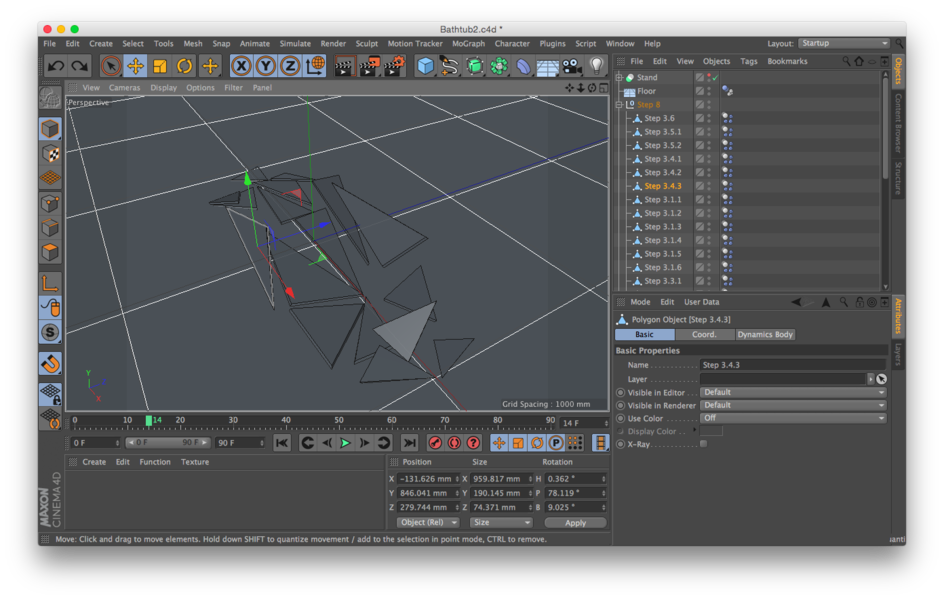Click the Redo arrow in the top toolbar
944x600 pixels.
[80, 66]
